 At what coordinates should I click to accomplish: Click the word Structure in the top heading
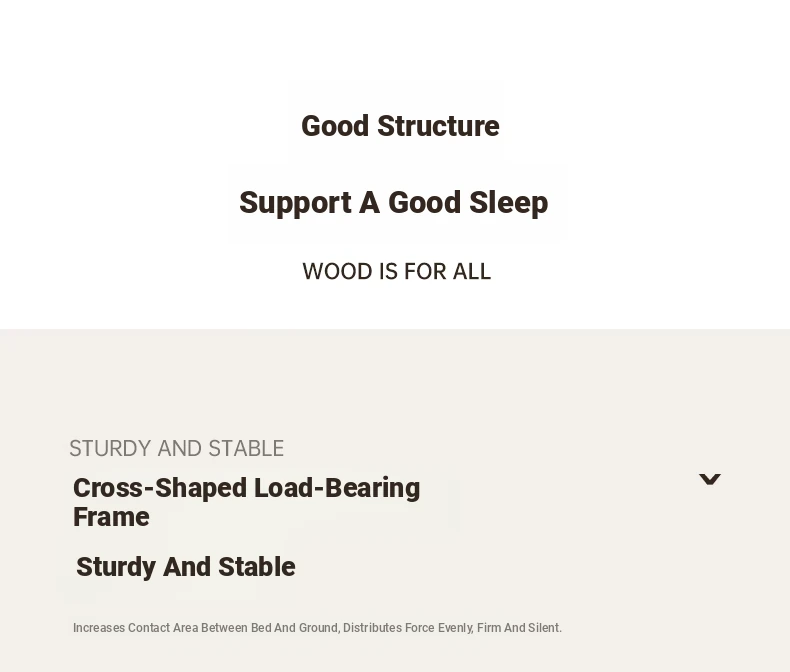[x=438, y=126]
